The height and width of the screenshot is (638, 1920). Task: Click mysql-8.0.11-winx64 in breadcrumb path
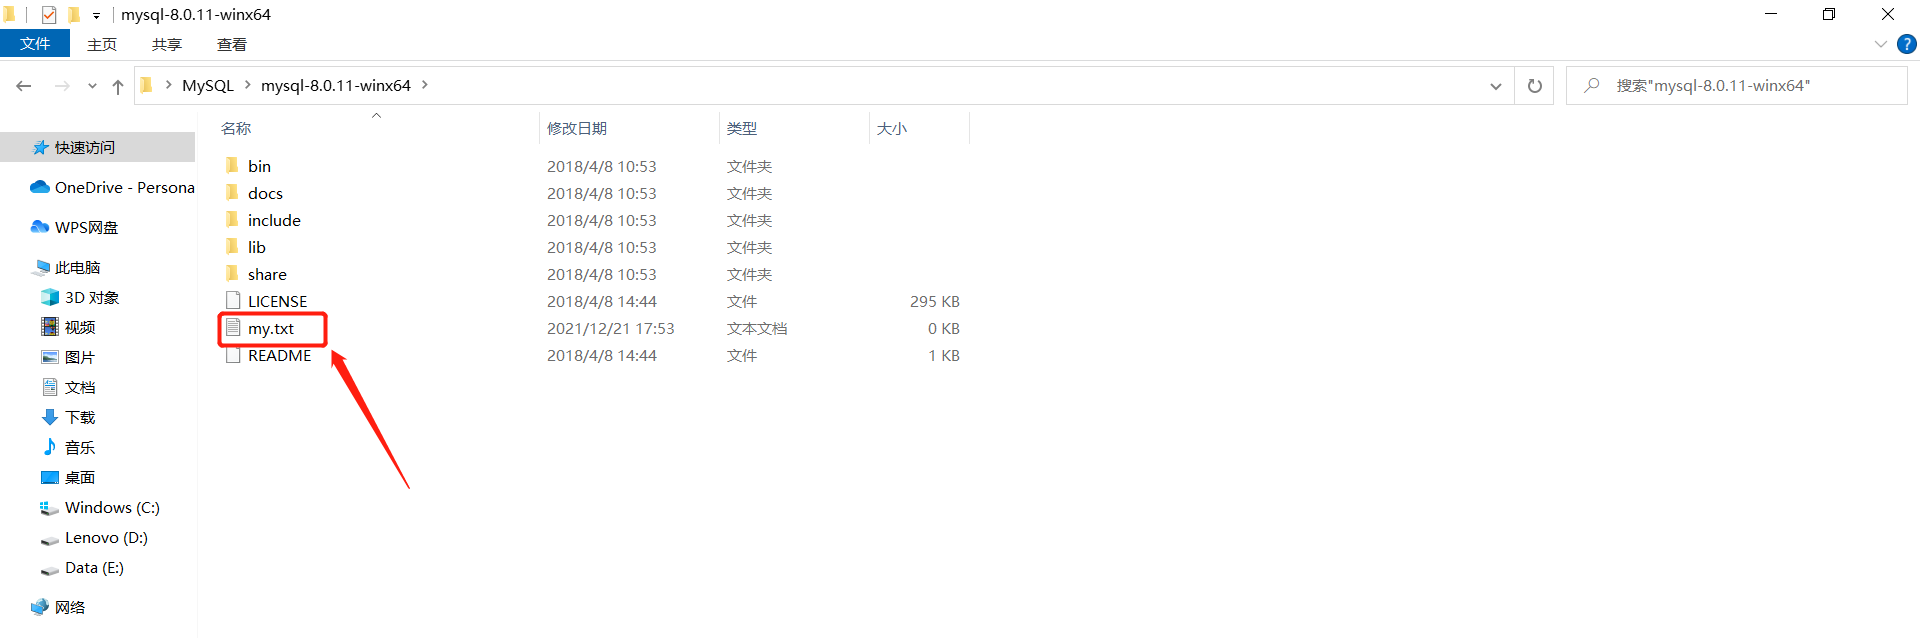click(336, 85)
